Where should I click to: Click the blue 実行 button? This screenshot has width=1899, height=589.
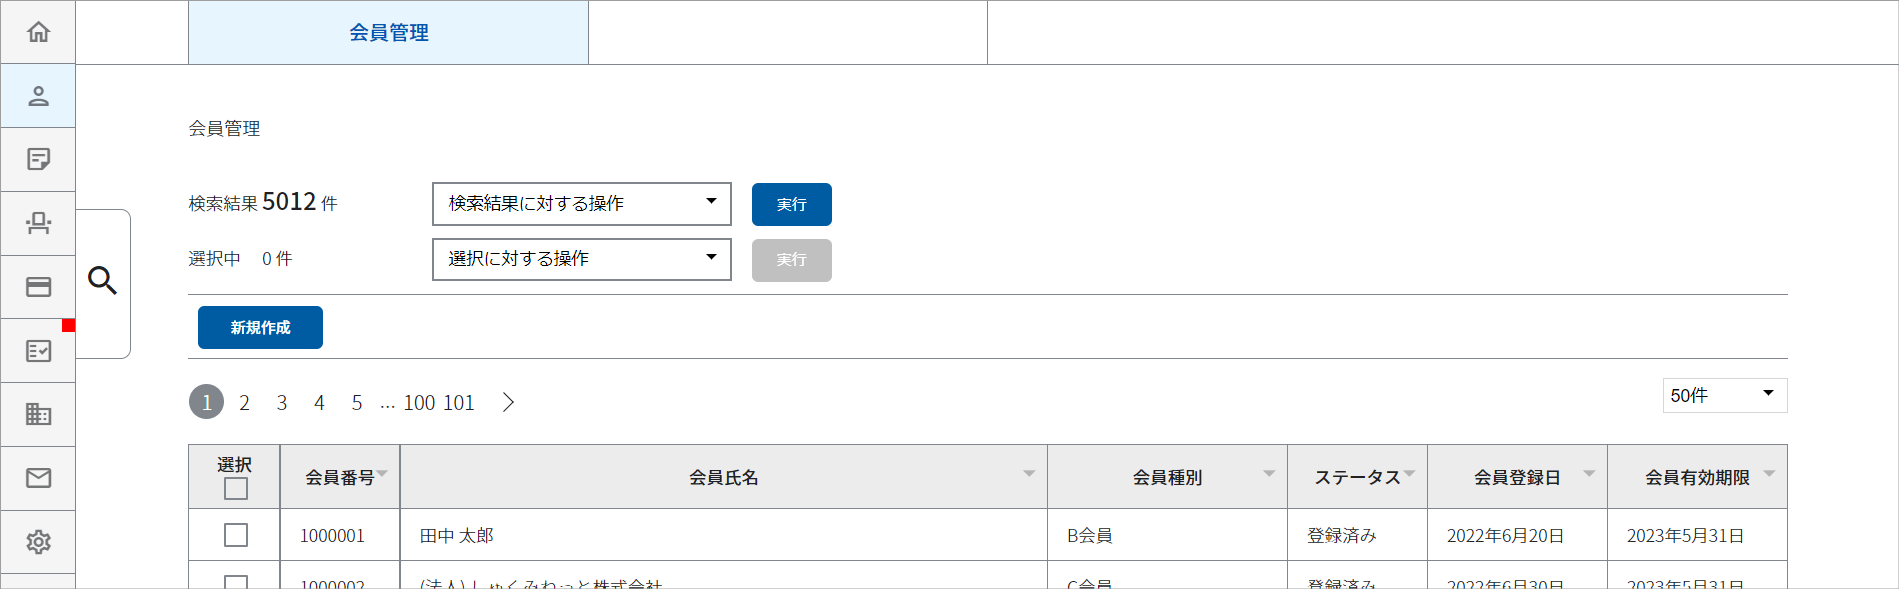(x=792, y=204)
